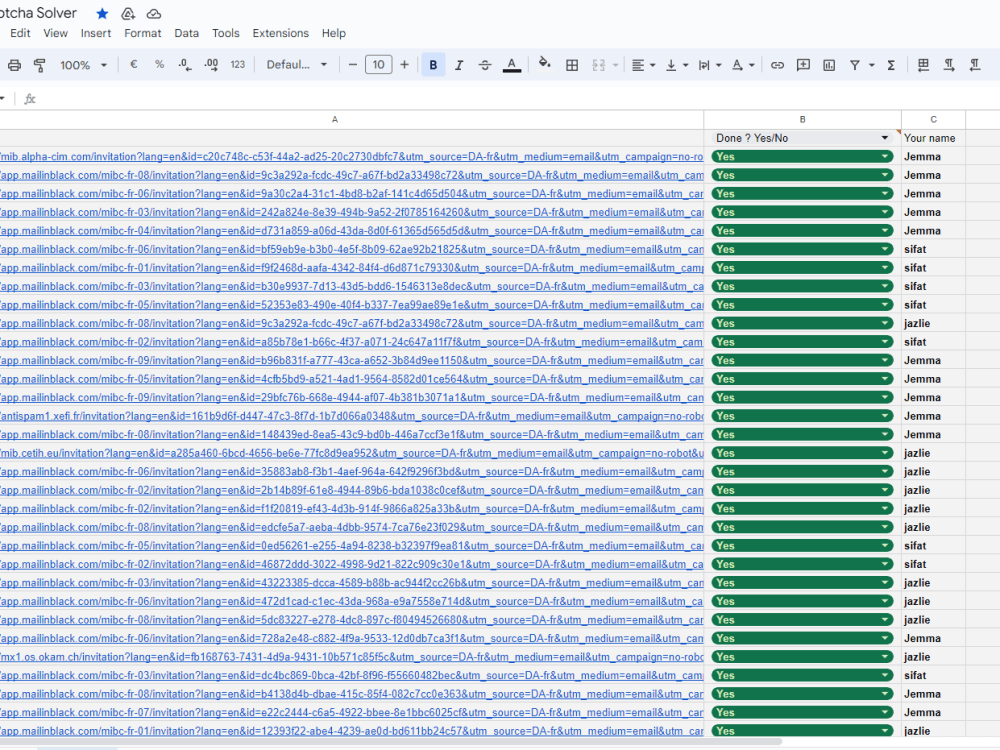Select column B header
1000x750 pixels.
pos(802,119)
